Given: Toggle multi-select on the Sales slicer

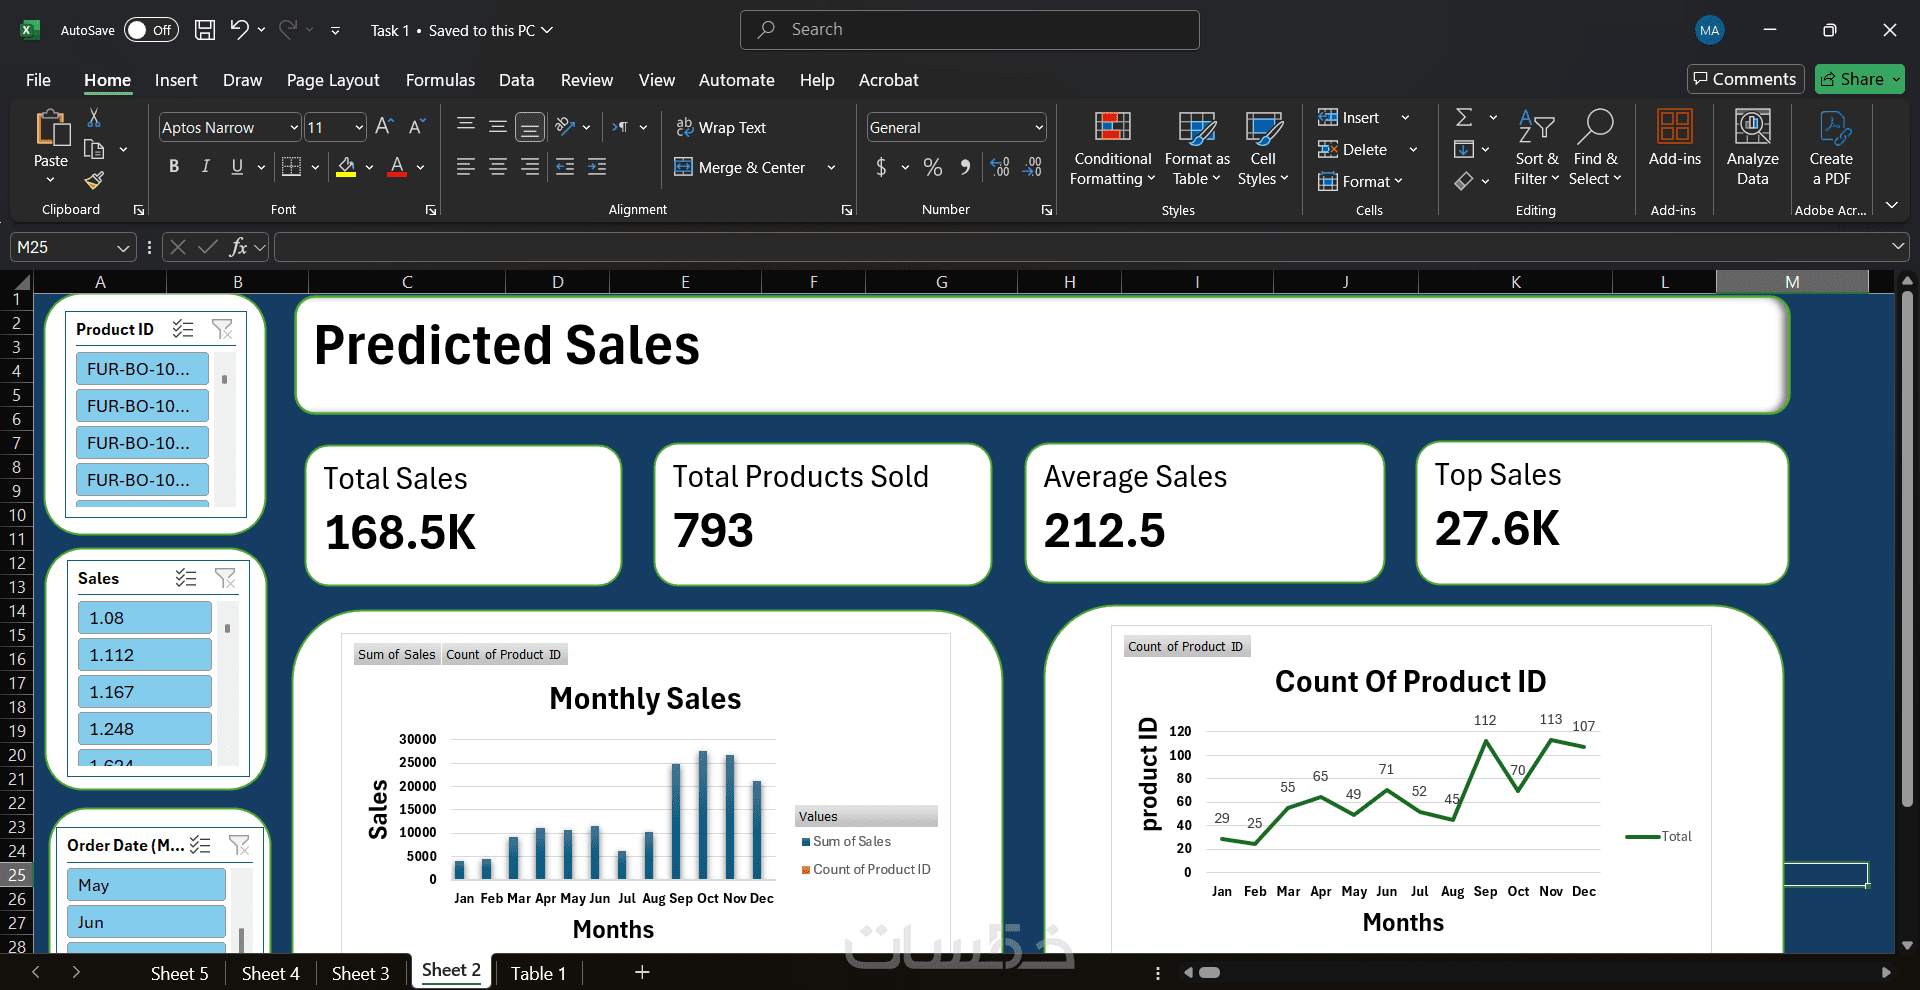Looking at the screenshot, I should 186,578.
